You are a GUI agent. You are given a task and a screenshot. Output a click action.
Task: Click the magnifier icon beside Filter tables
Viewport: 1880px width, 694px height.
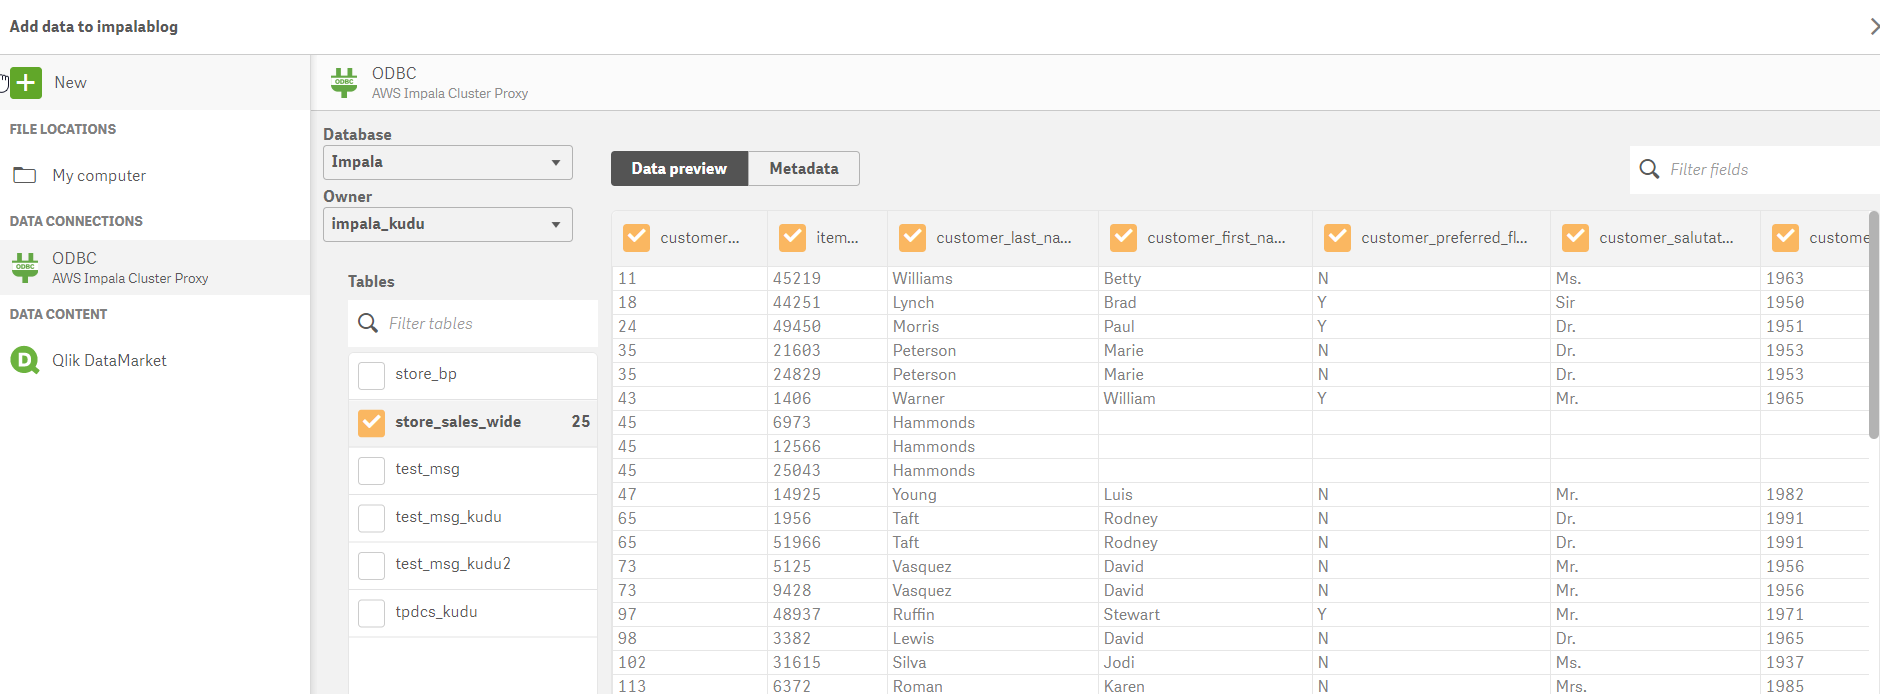[368, 323]
